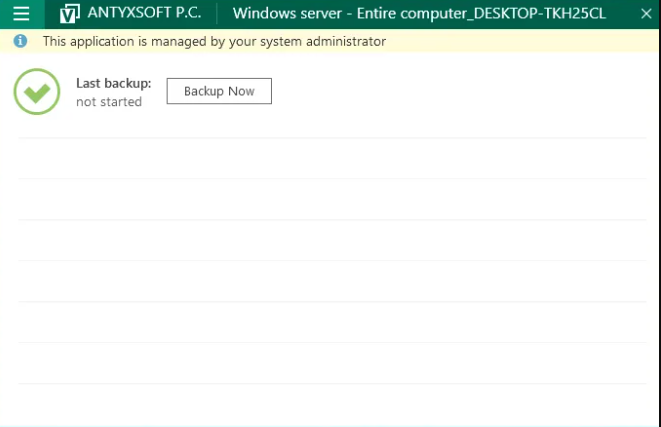Click the Veeam logo icon in header

click(x=70, y=14)
